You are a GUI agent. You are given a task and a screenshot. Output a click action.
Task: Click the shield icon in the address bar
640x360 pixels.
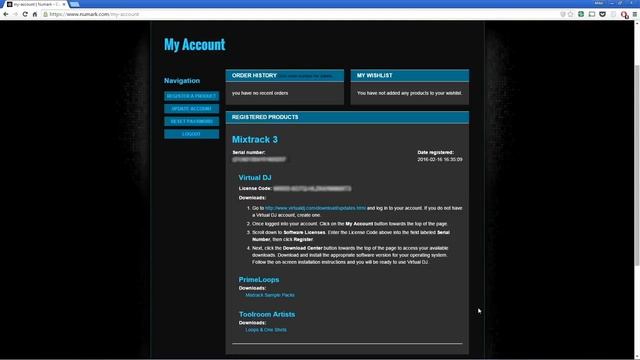pyautogui.click(x=563, y=14)
